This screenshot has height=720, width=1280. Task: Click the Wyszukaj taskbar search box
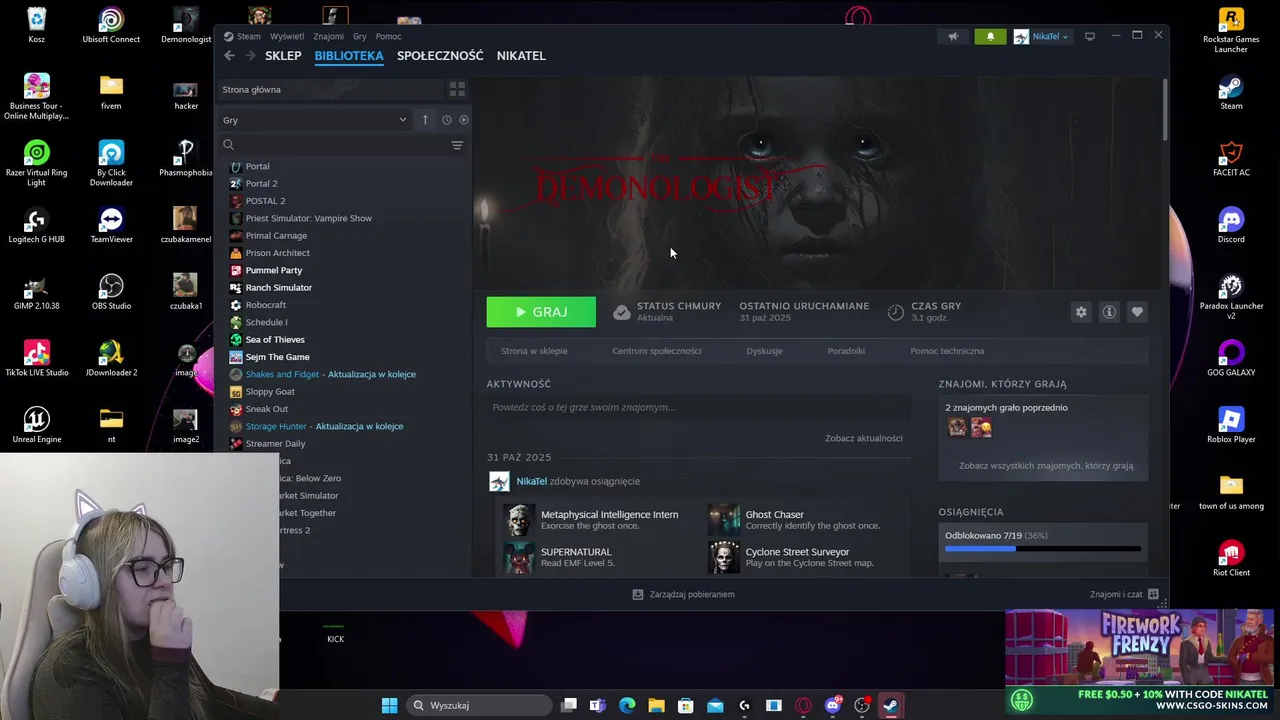point(480,705)
